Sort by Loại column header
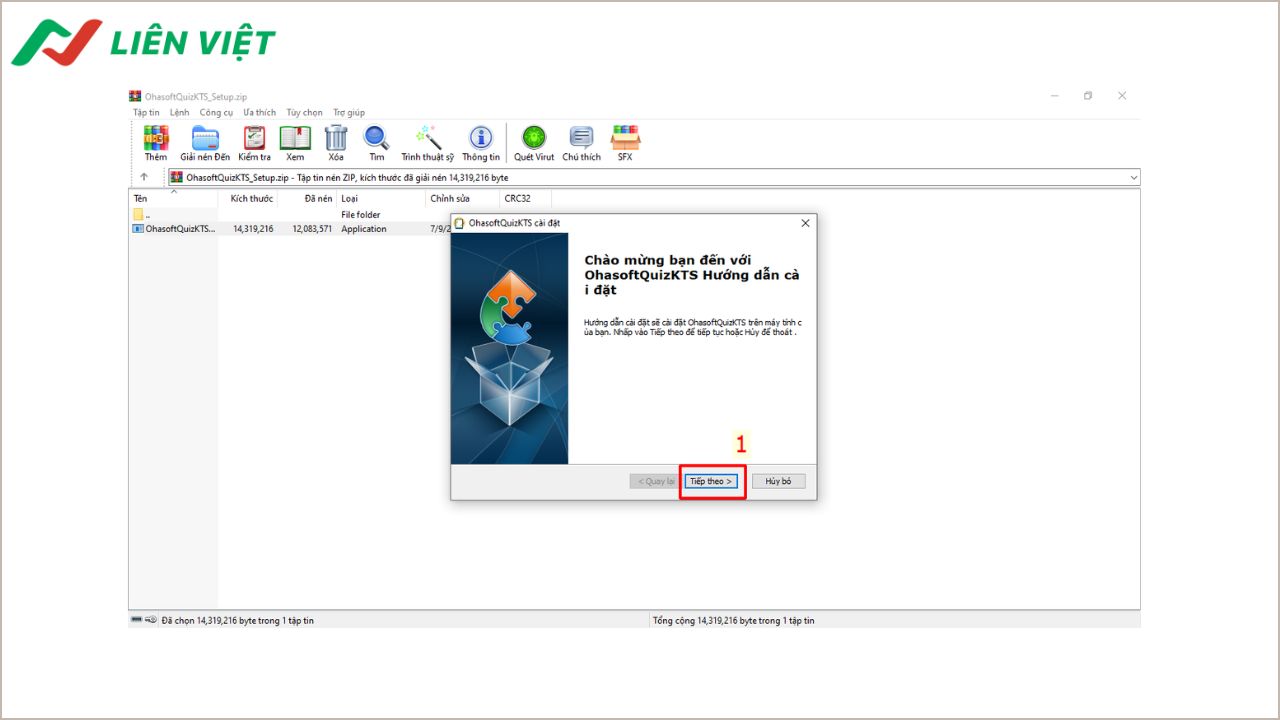This screenshot has width=1280, height=720. click(x=381, y=199)
